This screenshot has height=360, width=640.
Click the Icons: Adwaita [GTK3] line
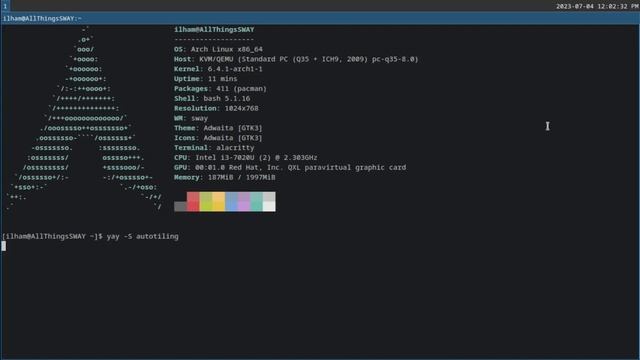point(218,138)
